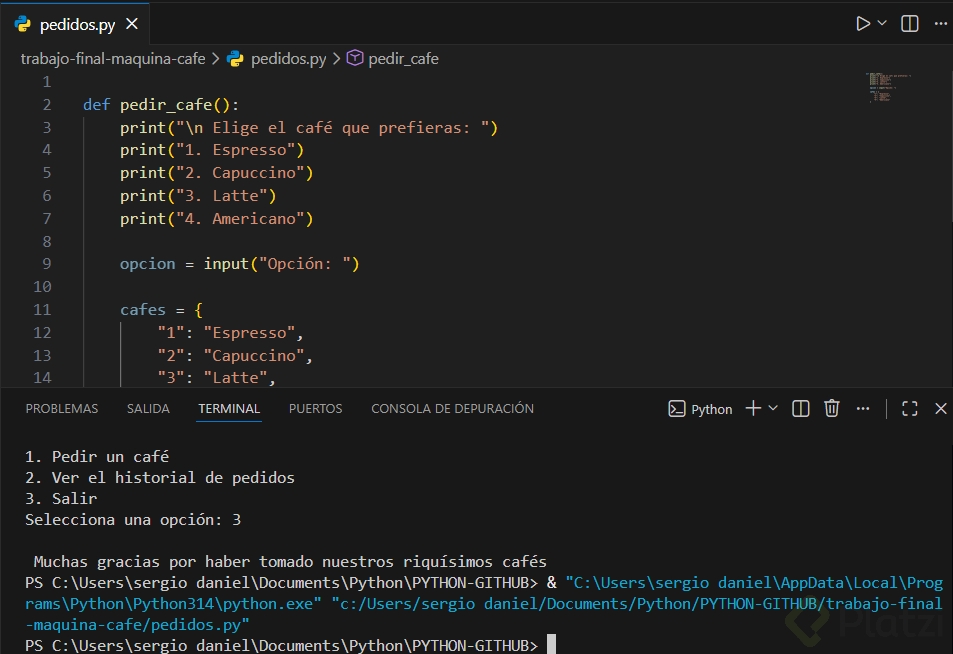Image resolution: width=953 pixels, height=654 pixels.
Task: Open the CONSOLA DE DEPURACIÓN tab
Action: pyautogui.click(x=452, y=408)
